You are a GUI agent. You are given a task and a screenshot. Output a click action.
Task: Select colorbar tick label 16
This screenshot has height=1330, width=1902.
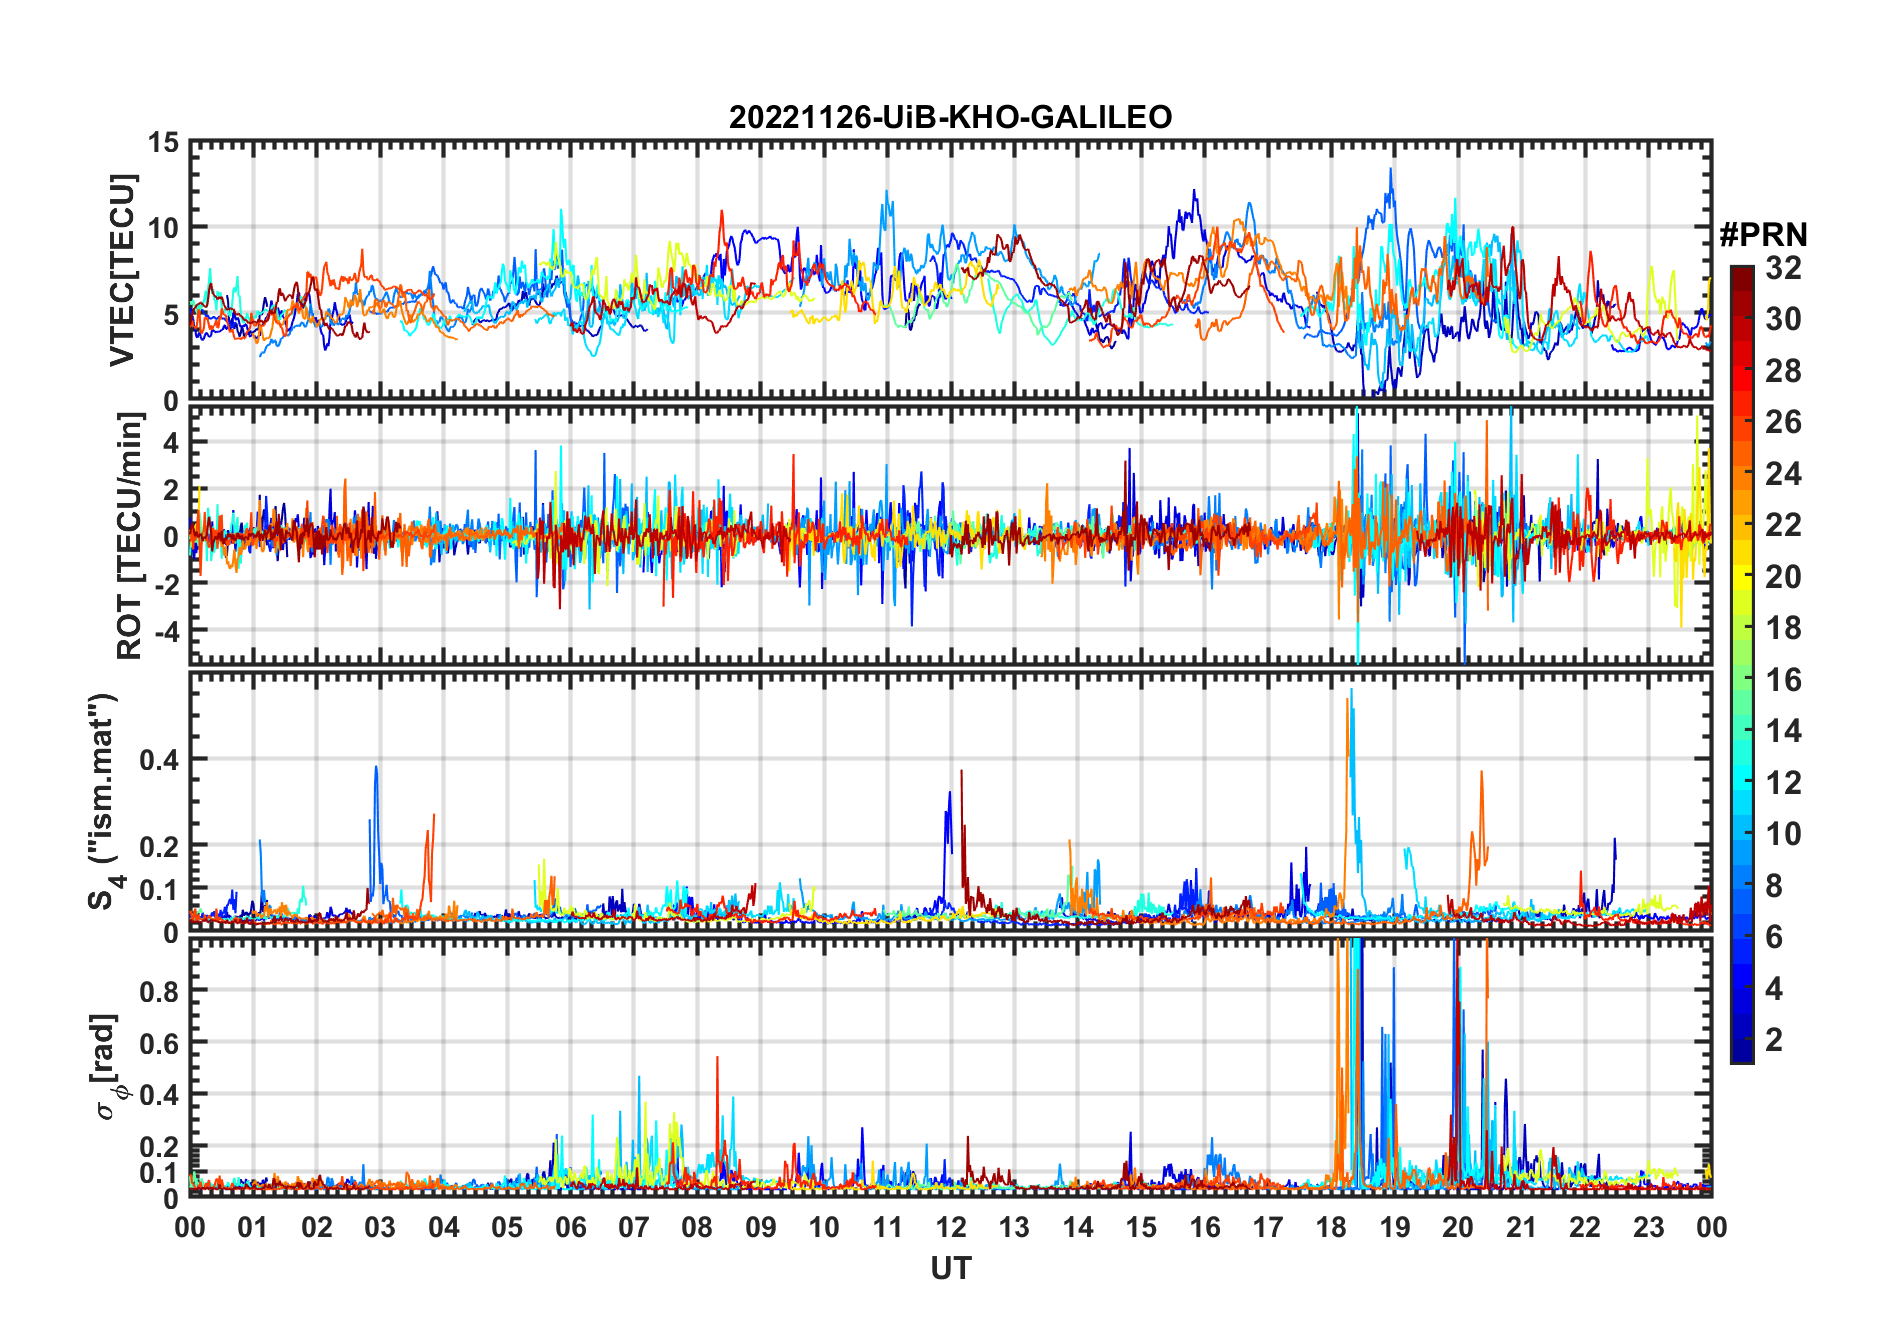pyautogui.click(x=1783, y=680)
